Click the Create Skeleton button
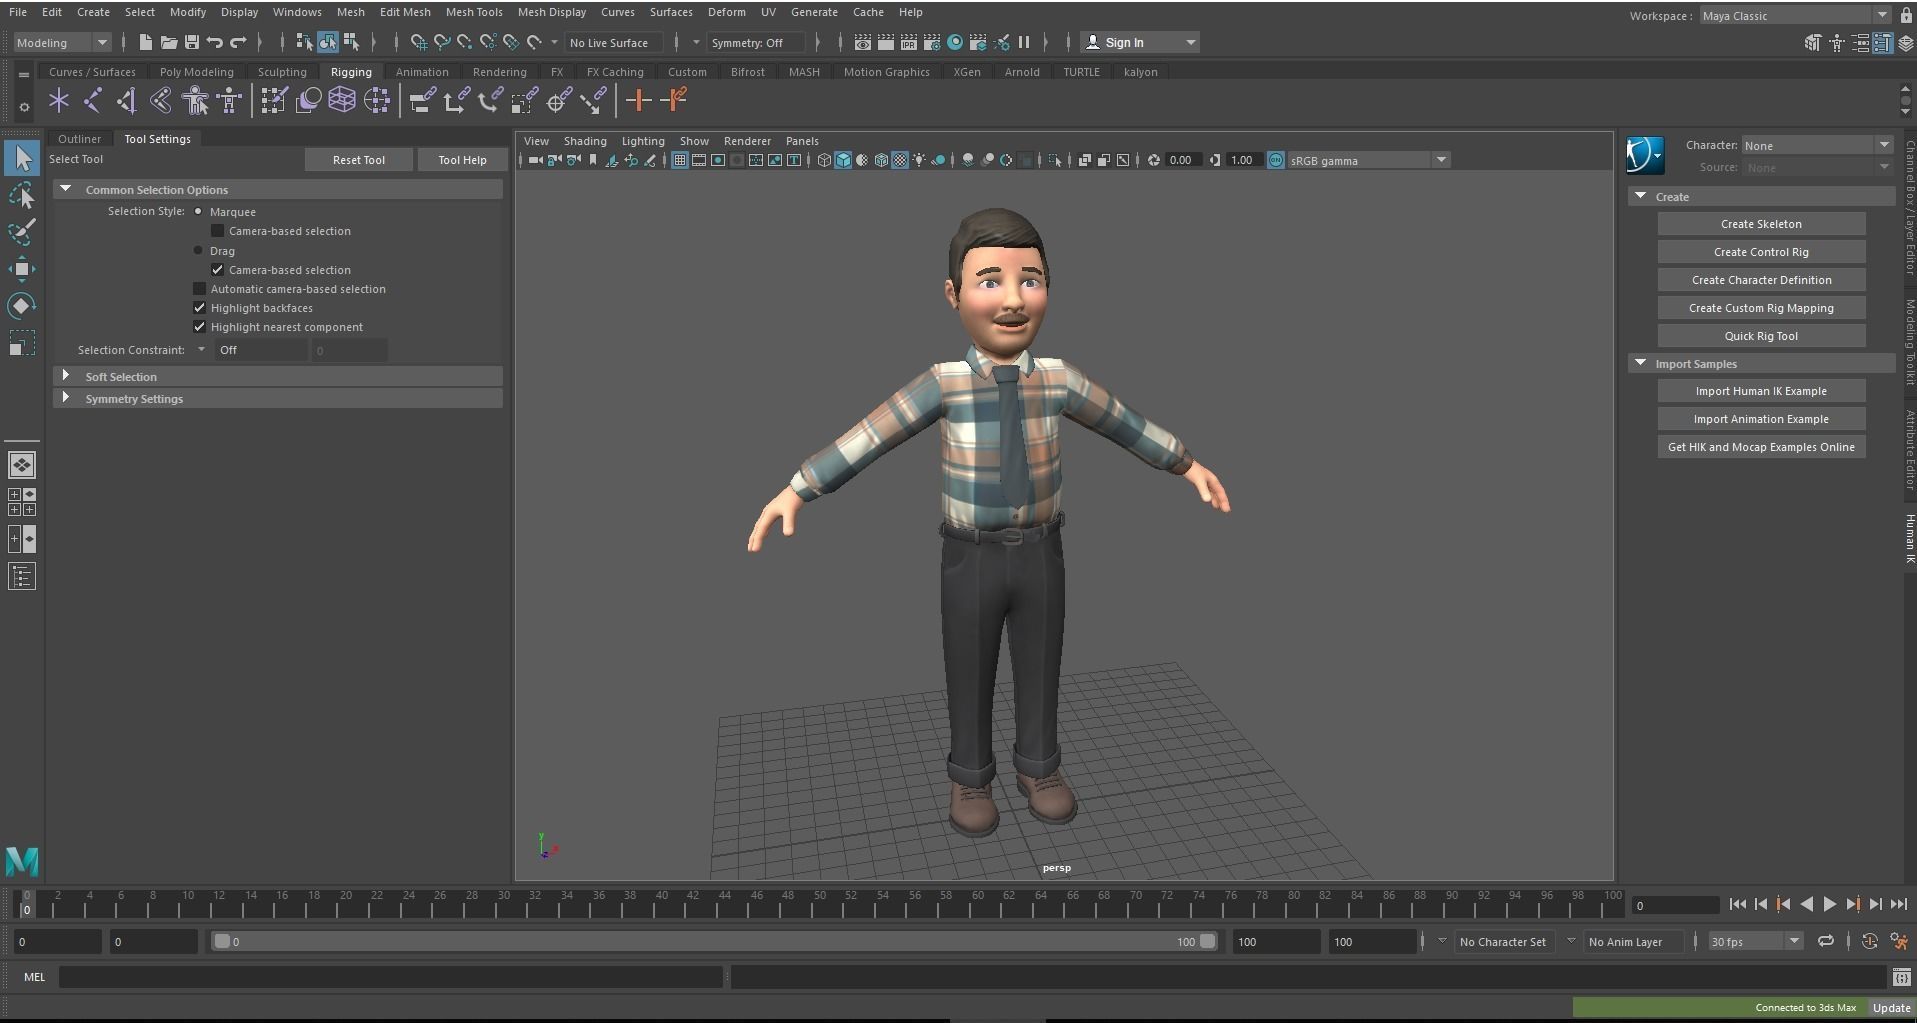This screenshot has height=1023, width=1917. (1761, 224)
